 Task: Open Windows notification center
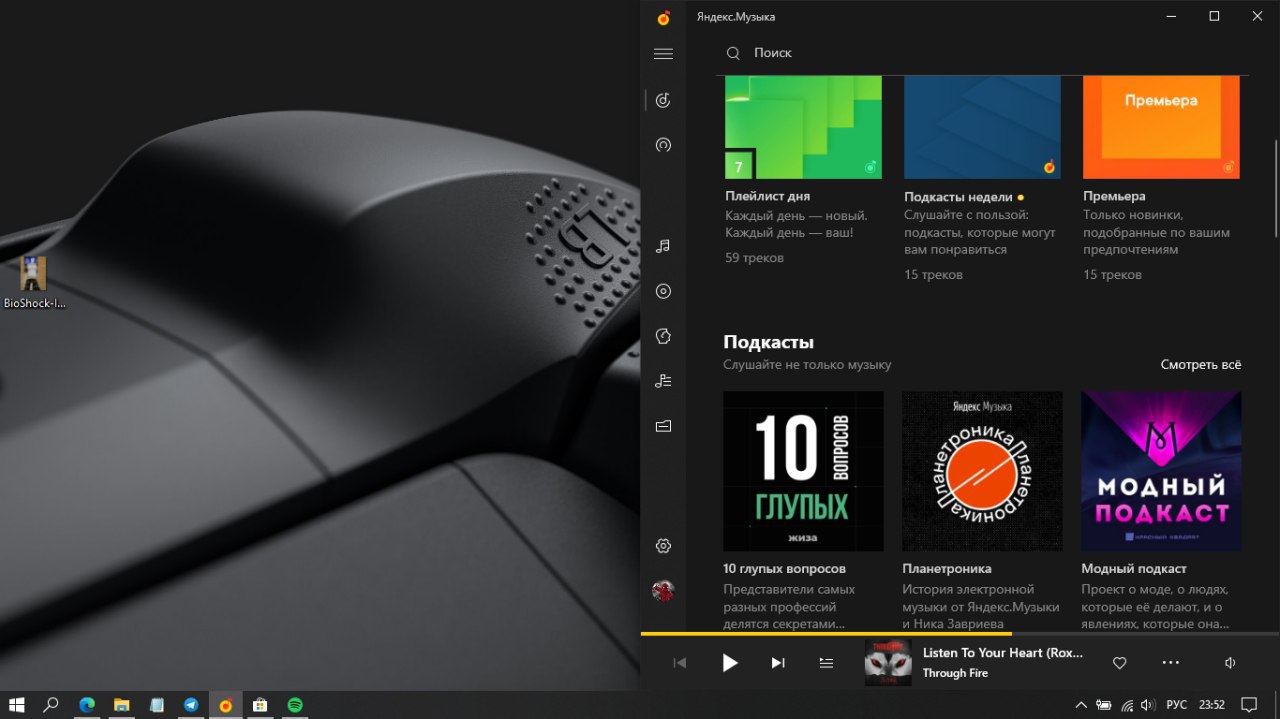pos(1248,704)
